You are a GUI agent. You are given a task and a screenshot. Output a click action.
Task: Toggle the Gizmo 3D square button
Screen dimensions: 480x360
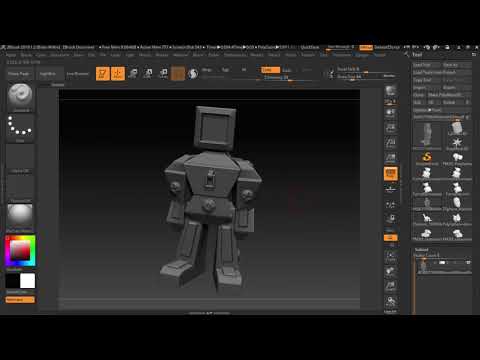pyautogui.click(x=178, y=74)
